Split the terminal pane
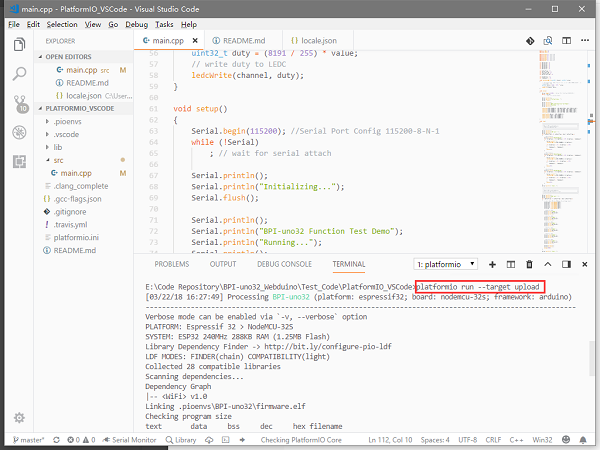 (x=509, y=264)
